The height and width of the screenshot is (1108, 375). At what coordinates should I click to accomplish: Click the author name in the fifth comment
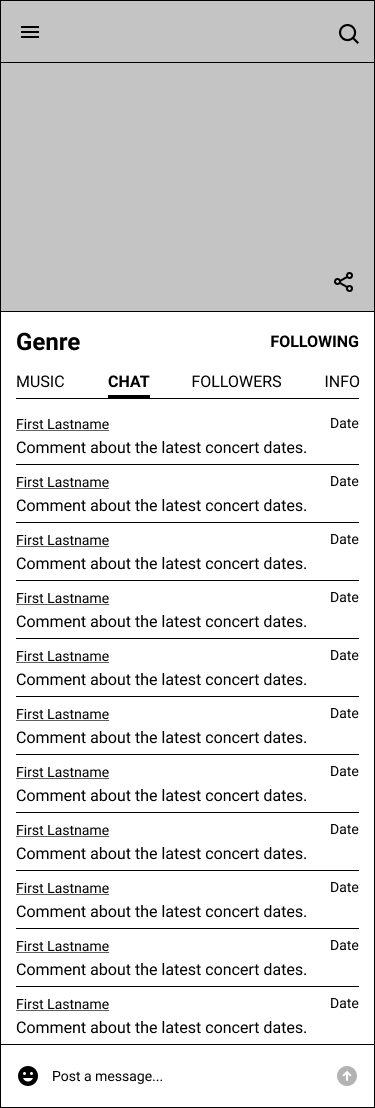tap(63, 656)
